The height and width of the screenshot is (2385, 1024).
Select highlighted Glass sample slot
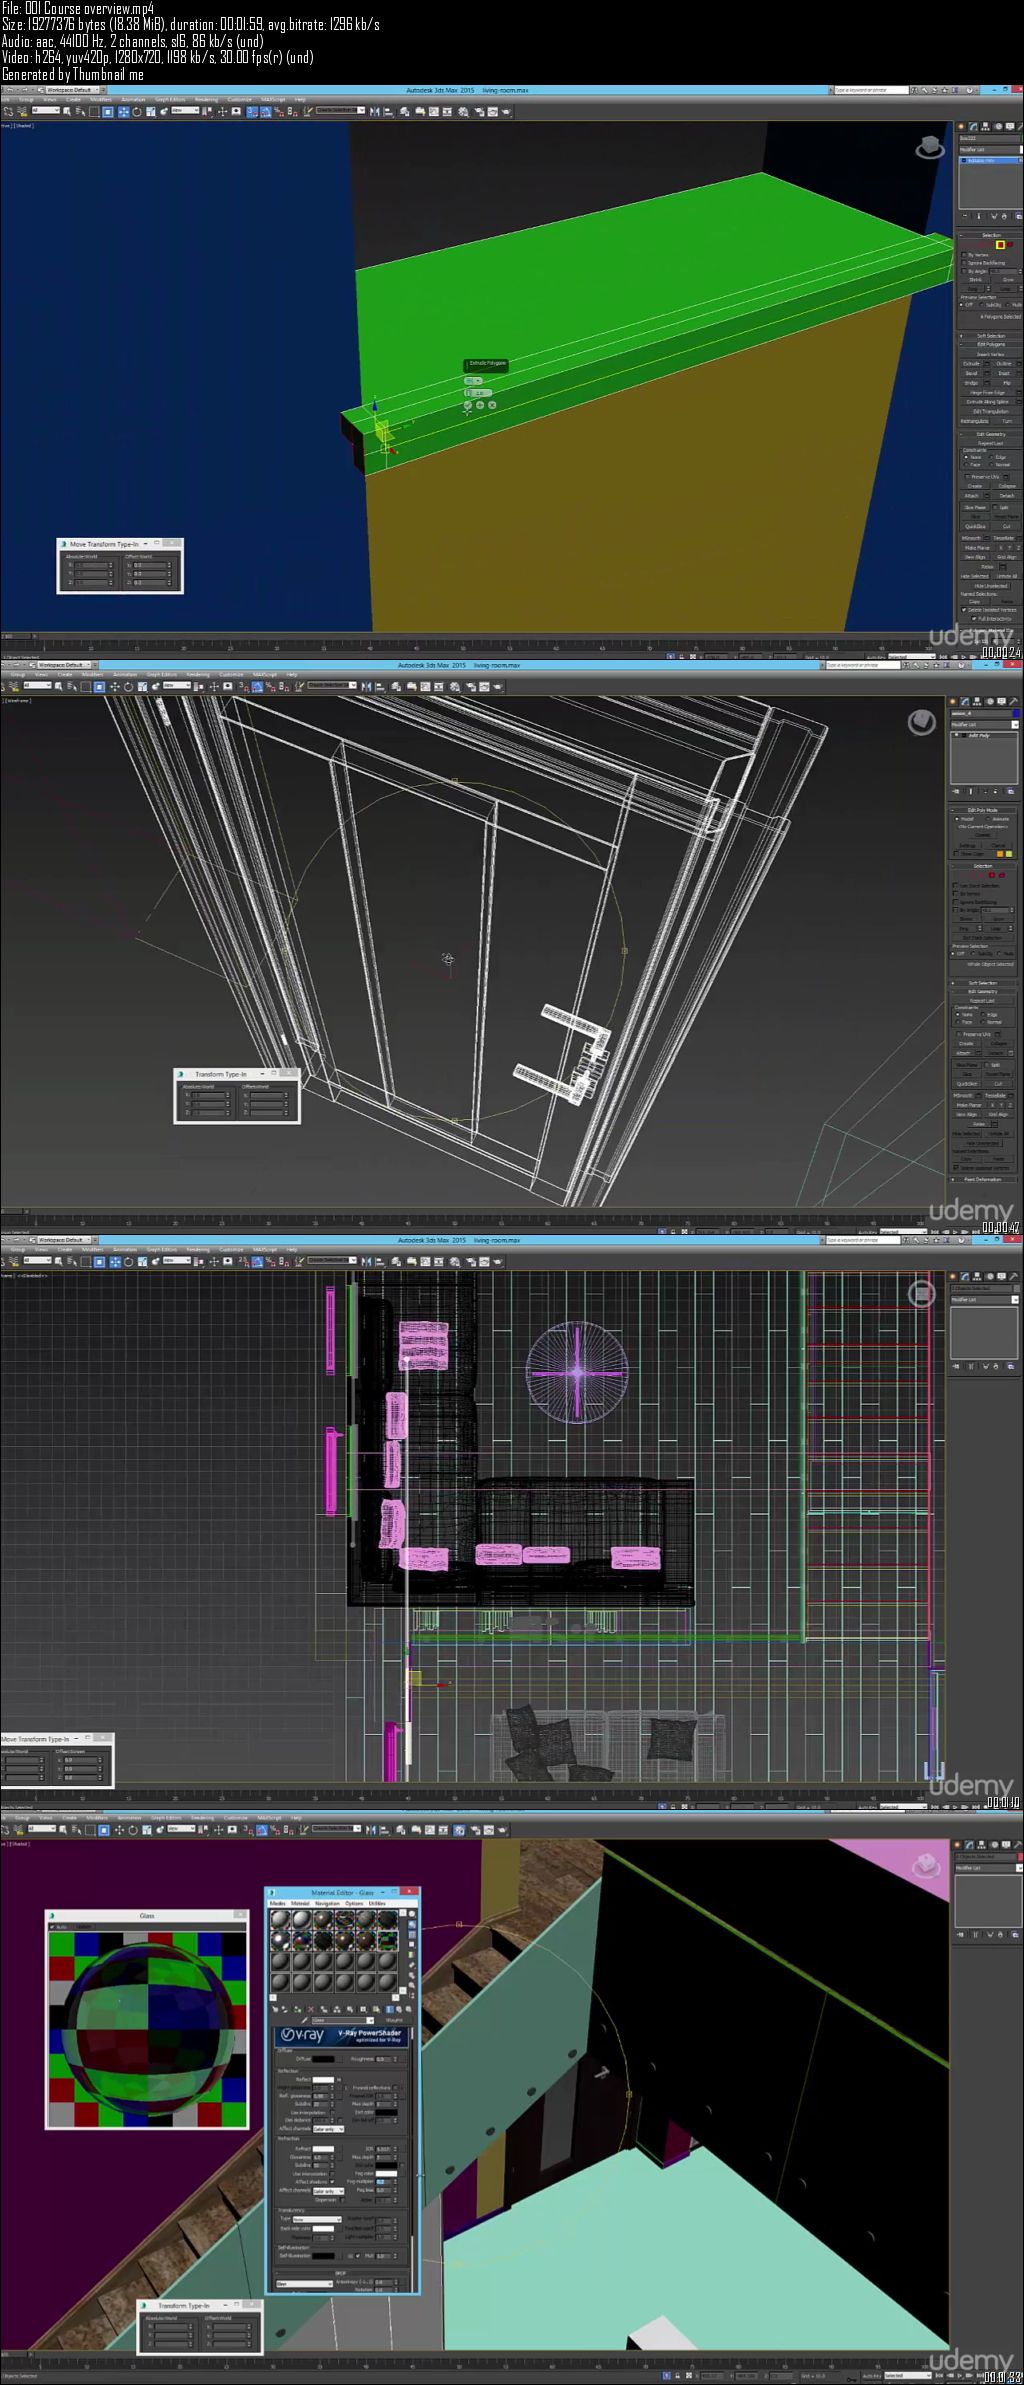(388, 1941)
